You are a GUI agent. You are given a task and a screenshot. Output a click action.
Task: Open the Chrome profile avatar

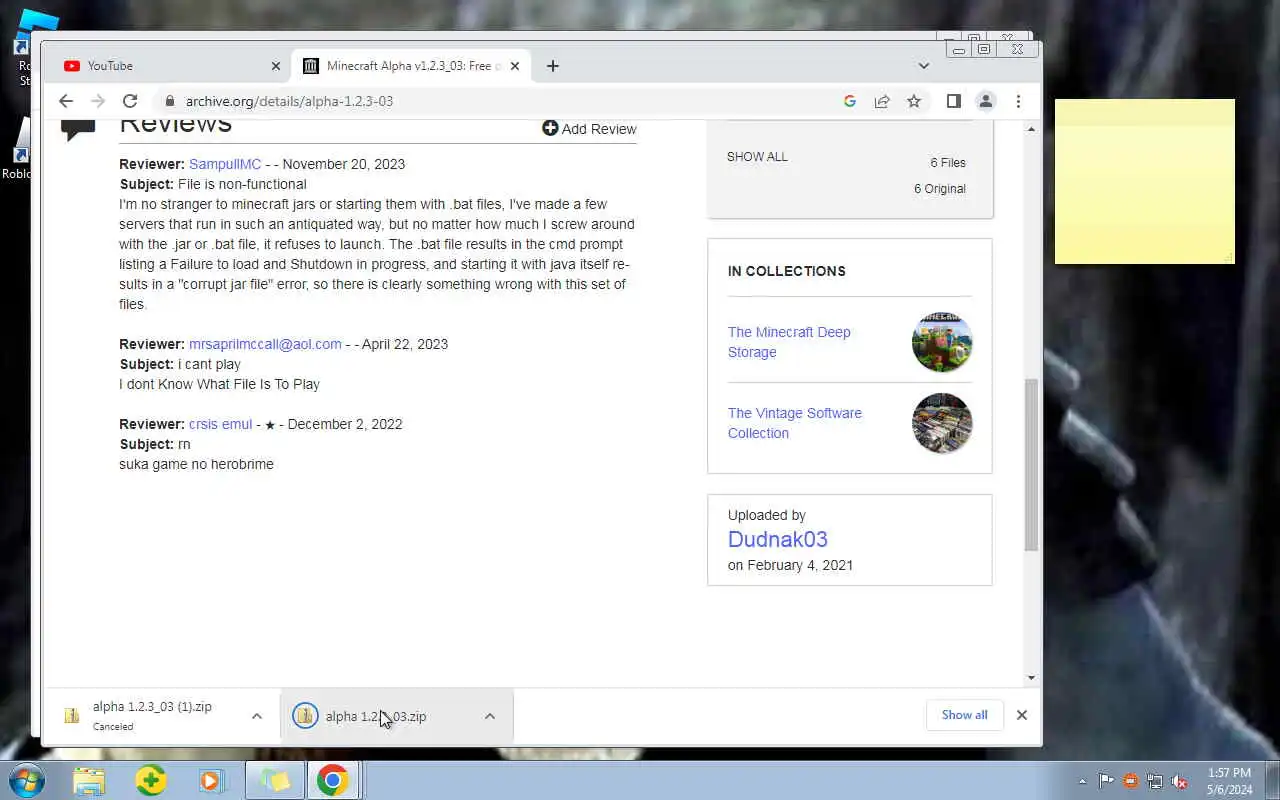point(986,101)
